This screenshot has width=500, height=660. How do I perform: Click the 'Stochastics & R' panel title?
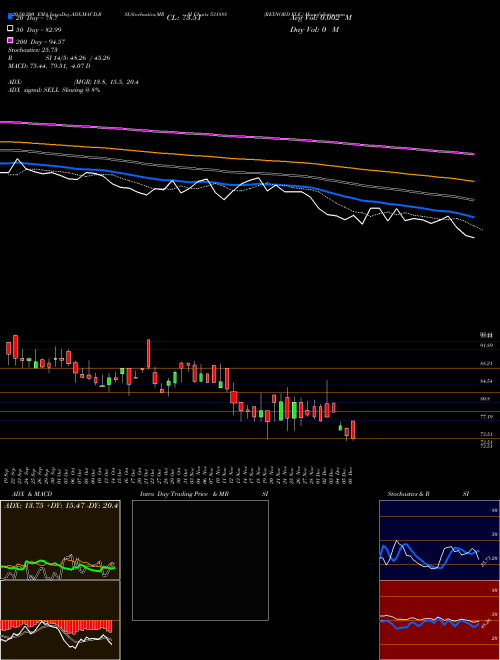pyautogui.click(x=408, y=494)
